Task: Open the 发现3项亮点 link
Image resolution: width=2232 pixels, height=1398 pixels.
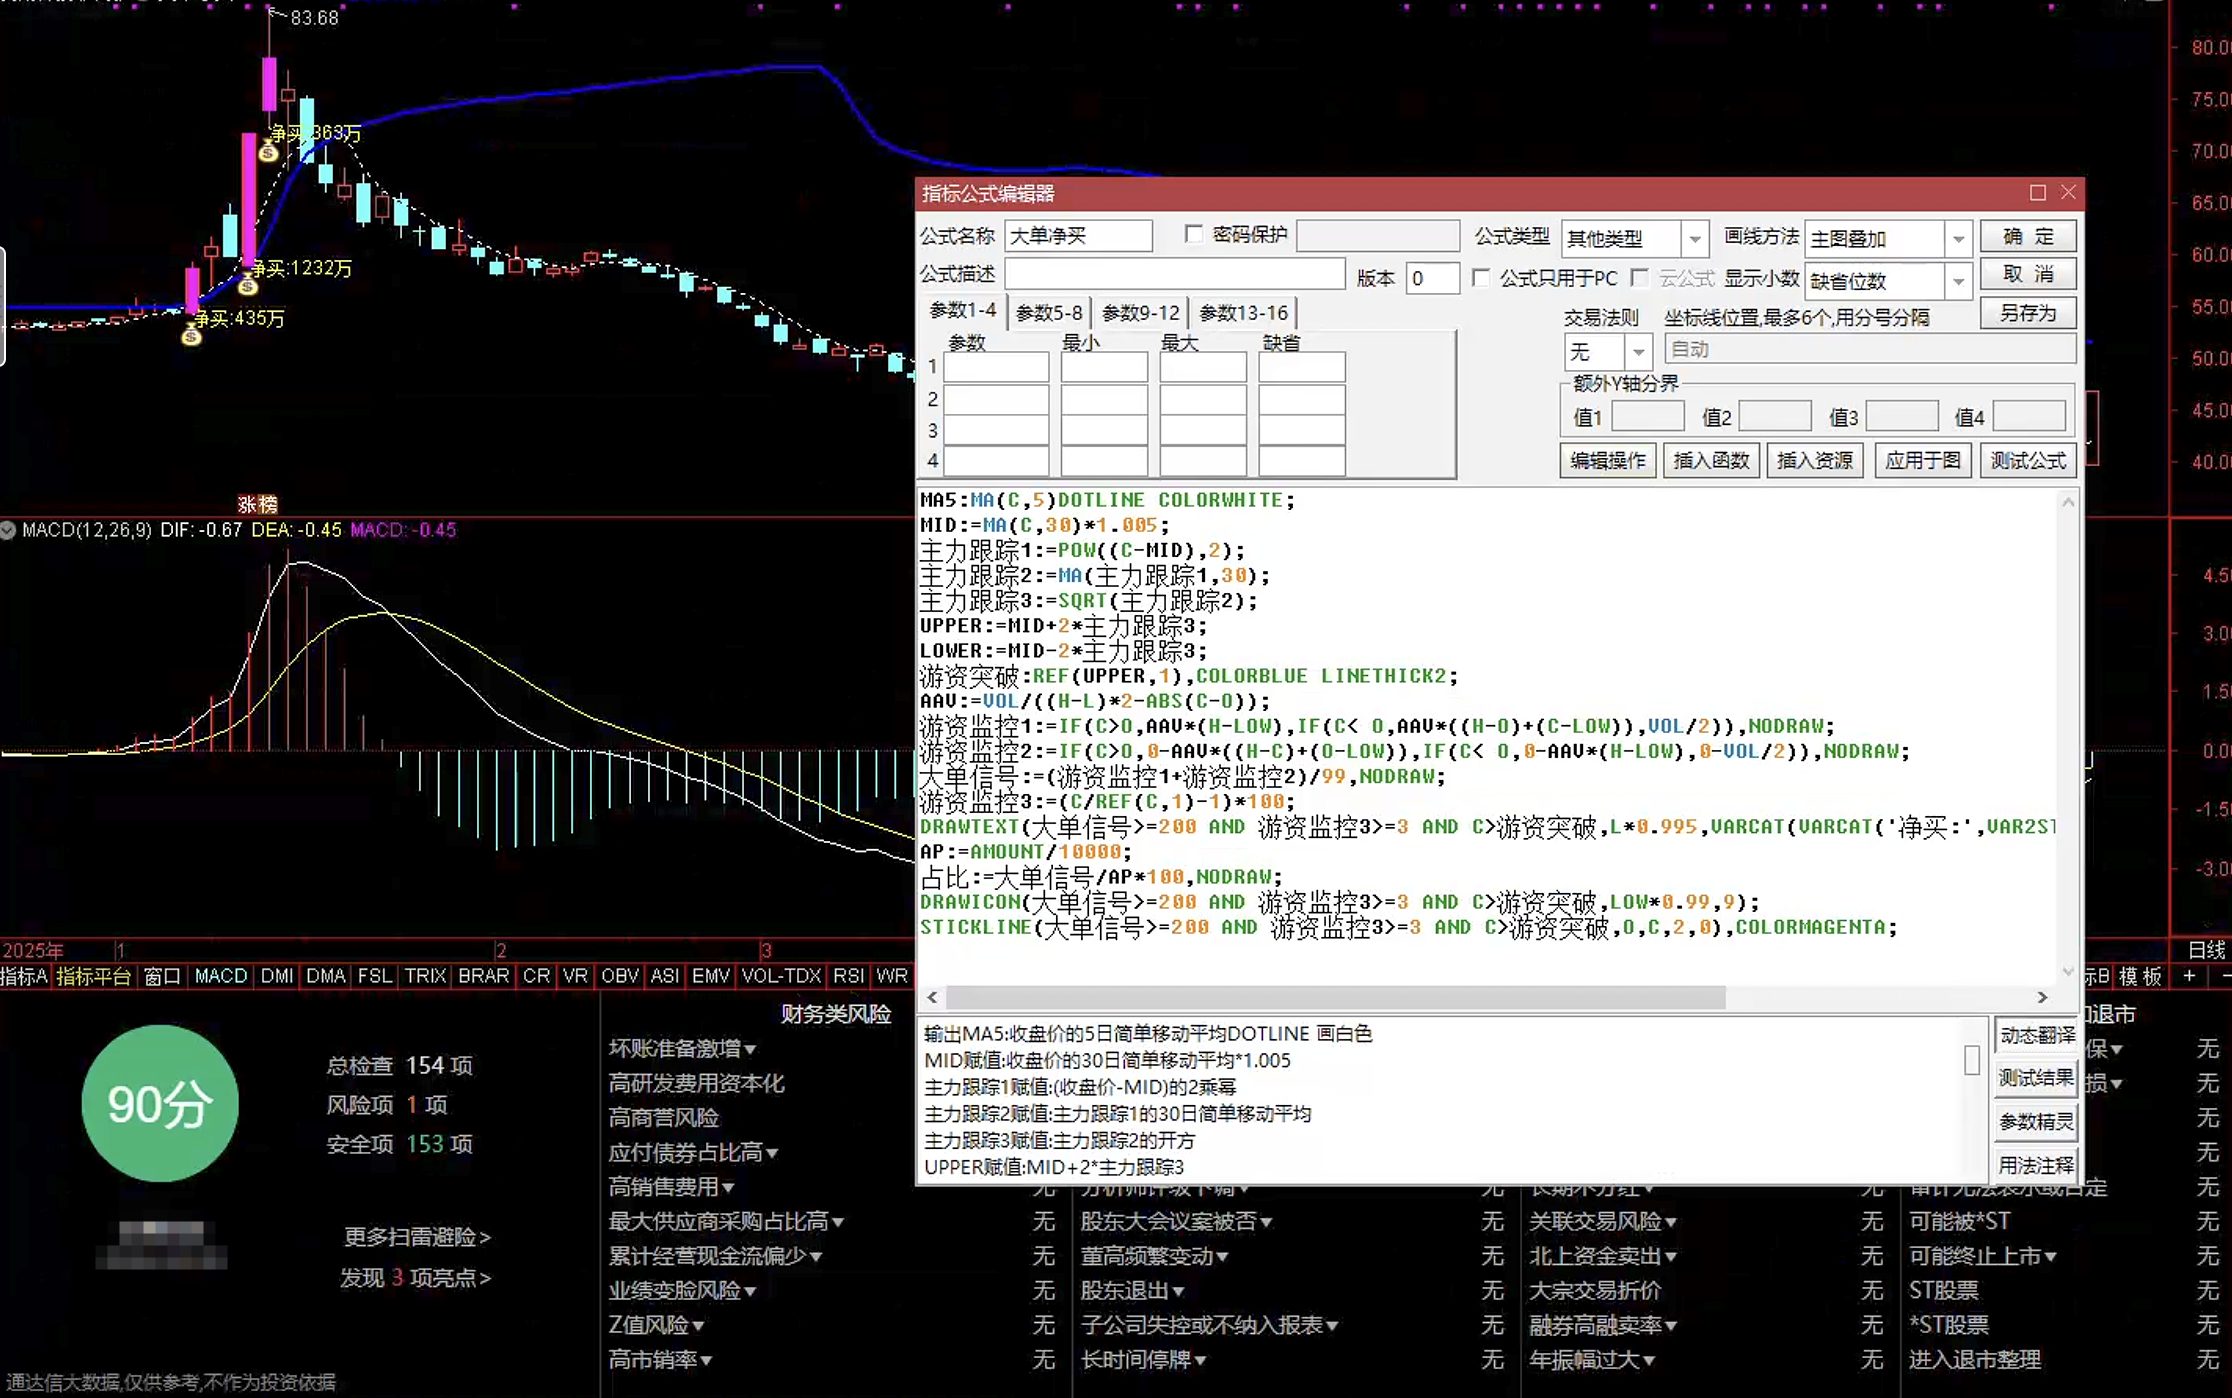Action: pos(415,1278)
